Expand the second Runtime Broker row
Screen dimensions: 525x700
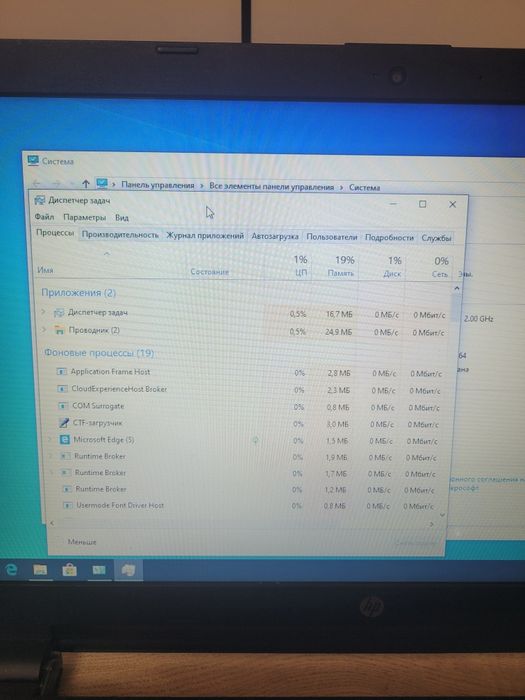coord(51,472)
